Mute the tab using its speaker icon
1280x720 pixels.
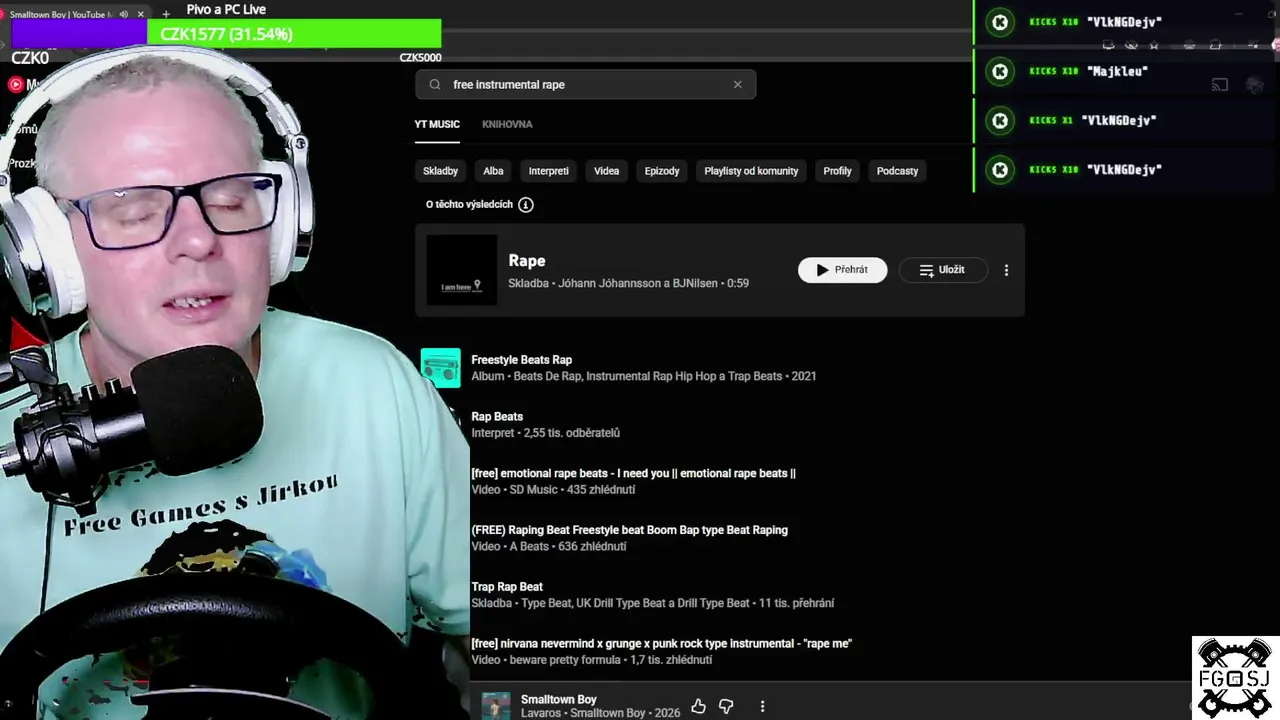click(124, 15)
